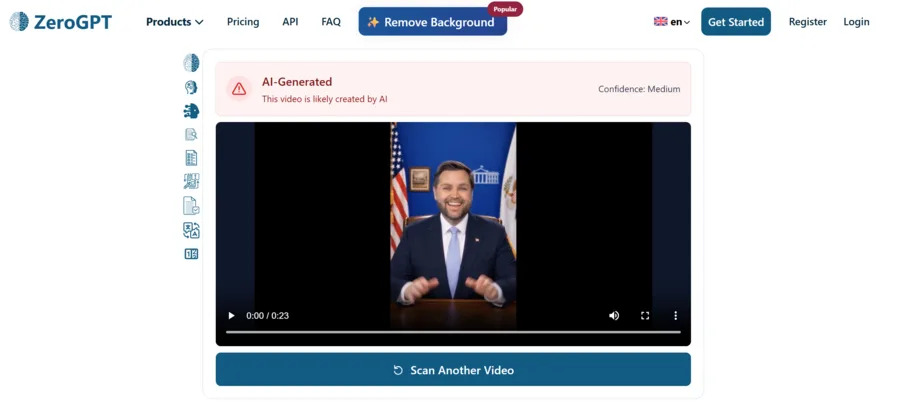This screenshot has height=407, width=900.
Task: Open the summarizer document list sidebar icon
Action: (191, 158)
